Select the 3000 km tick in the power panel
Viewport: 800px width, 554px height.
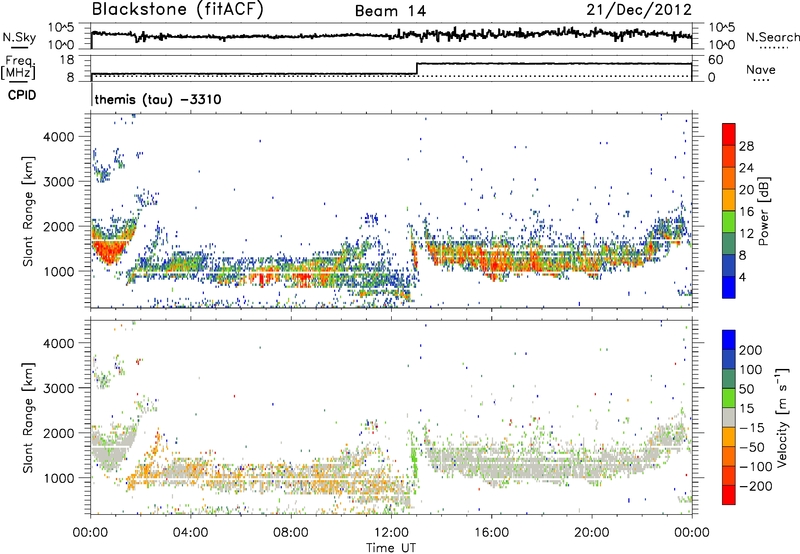coord(59,182)
